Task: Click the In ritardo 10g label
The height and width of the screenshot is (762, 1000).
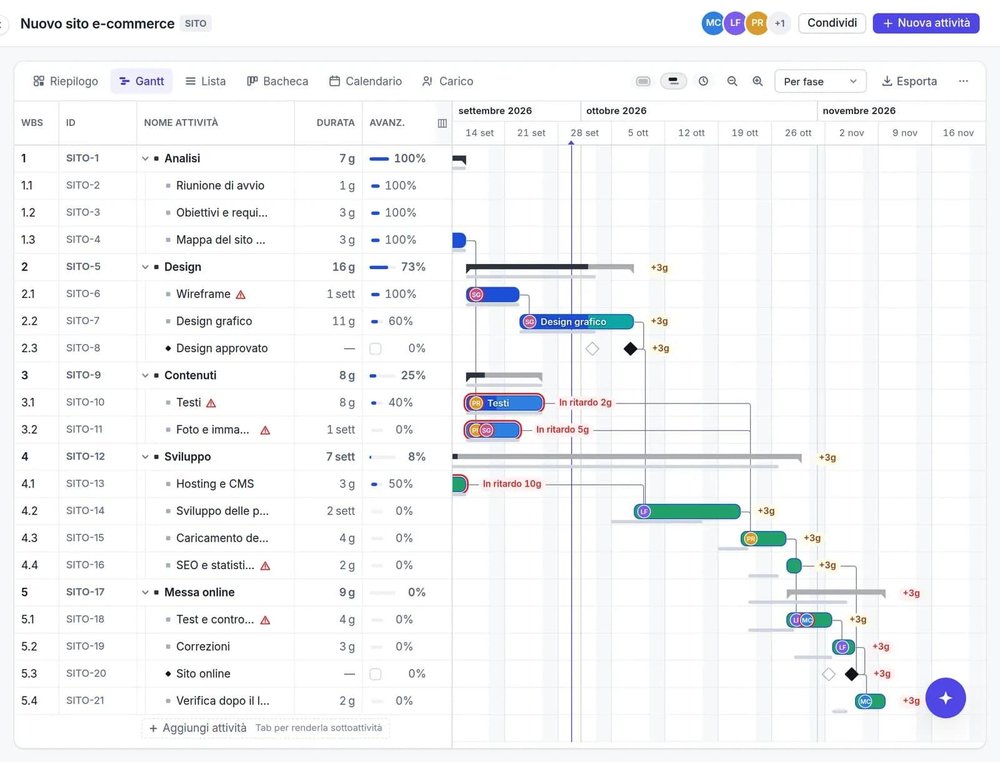Action: [x=512, y=484]
